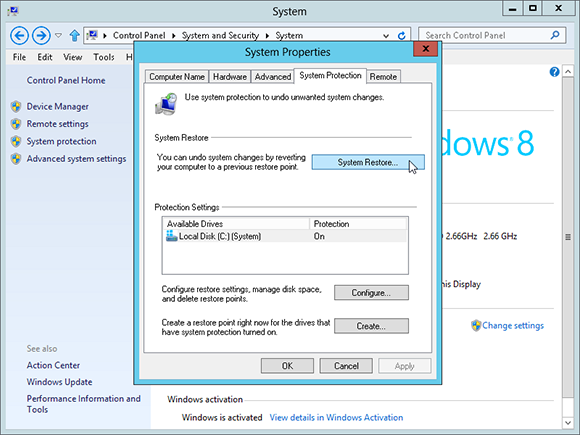Image resolution: width=580 pixels, height=435 pixels.
Task: Expand the arrow after System and Security
Action: tap(267, 36)
